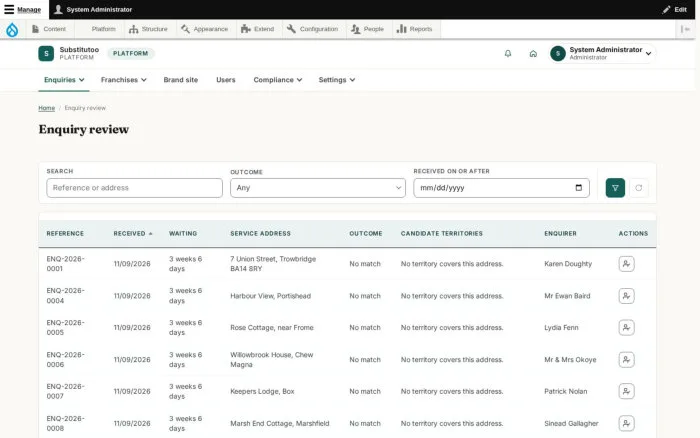
Task: Expand the Enquiries nav dropdown
Action: [x=64, y=80]
